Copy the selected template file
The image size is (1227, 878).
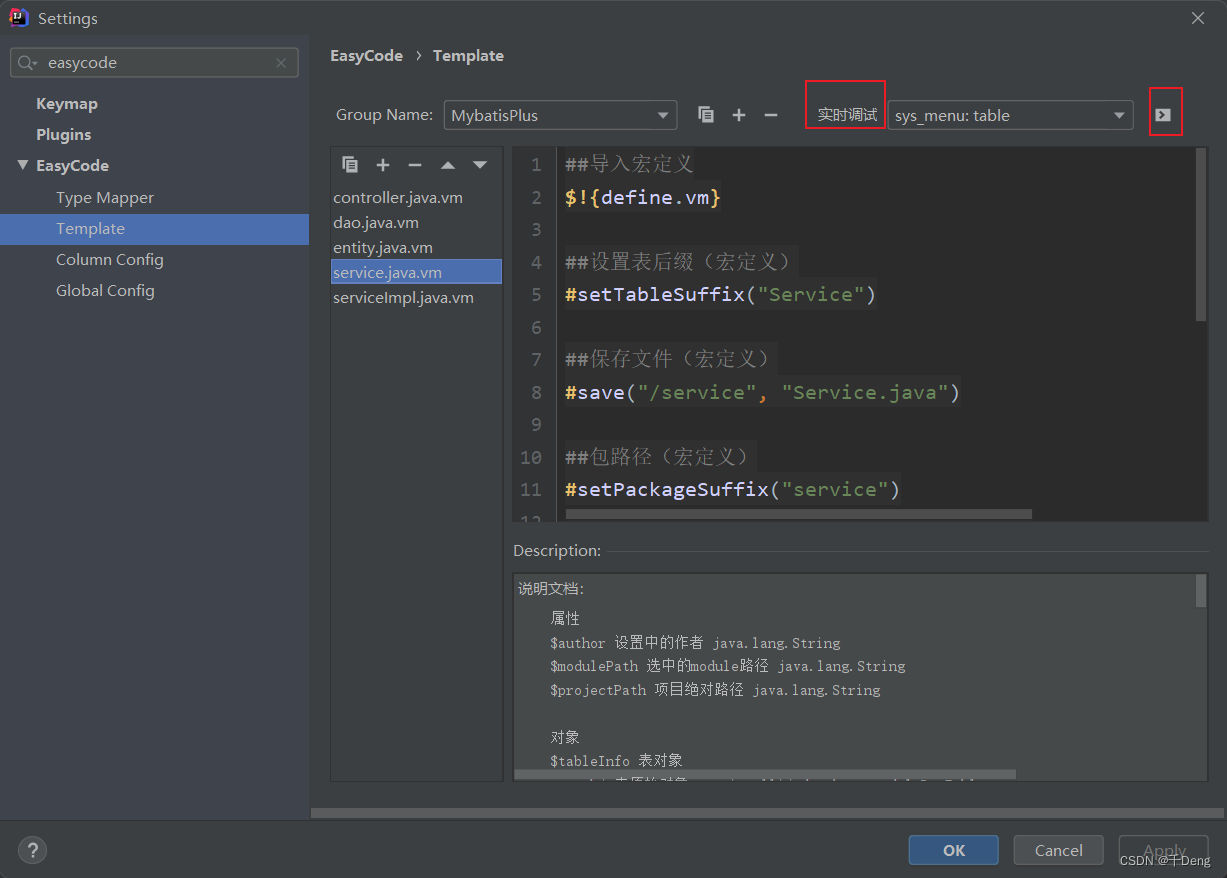point(350,165)
